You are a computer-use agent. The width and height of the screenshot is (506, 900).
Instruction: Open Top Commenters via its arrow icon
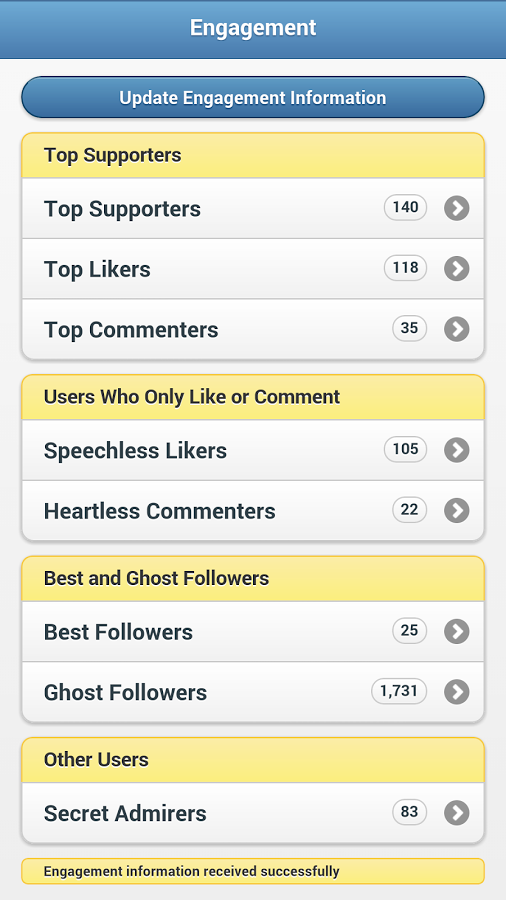point(457,329)
